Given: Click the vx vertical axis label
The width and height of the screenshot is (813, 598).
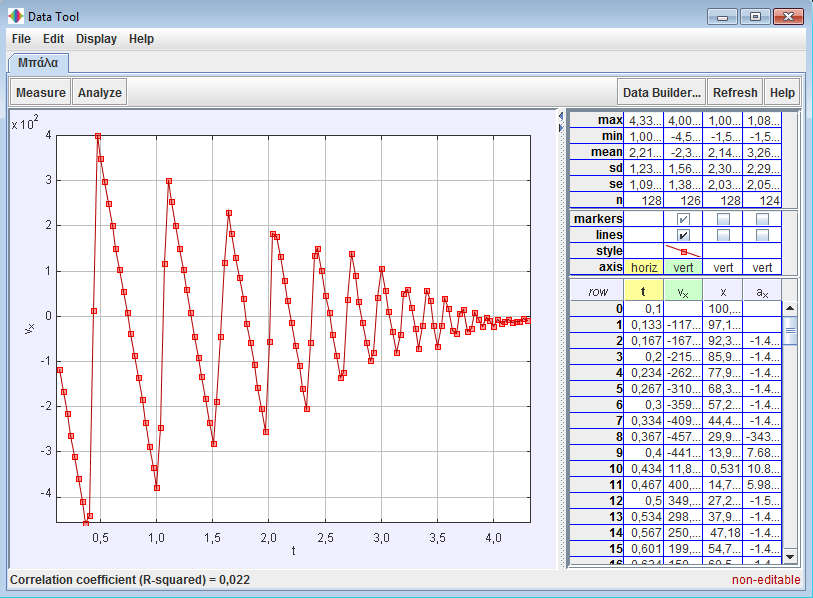Looking at the screenshot, I should 30,328.
